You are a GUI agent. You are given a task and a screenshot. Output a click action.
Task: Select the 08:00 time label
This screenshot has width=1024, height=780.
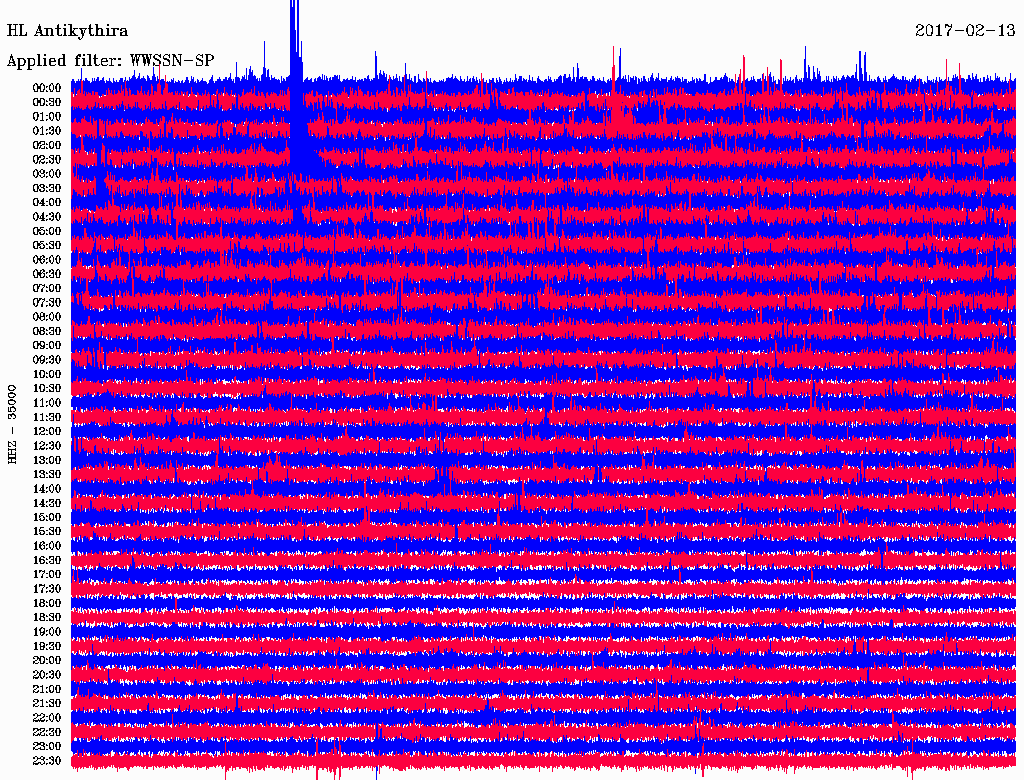47,317
